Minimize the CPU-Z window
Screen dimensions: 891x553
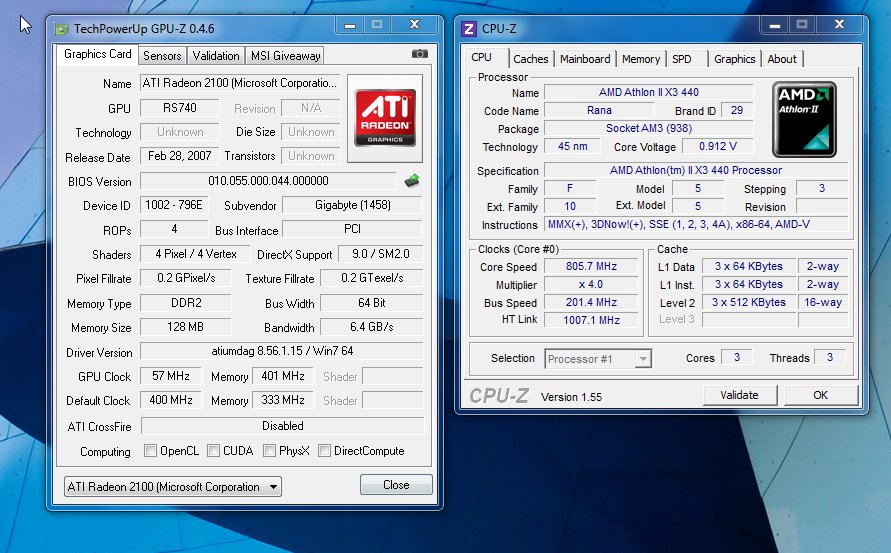[775, 25]
